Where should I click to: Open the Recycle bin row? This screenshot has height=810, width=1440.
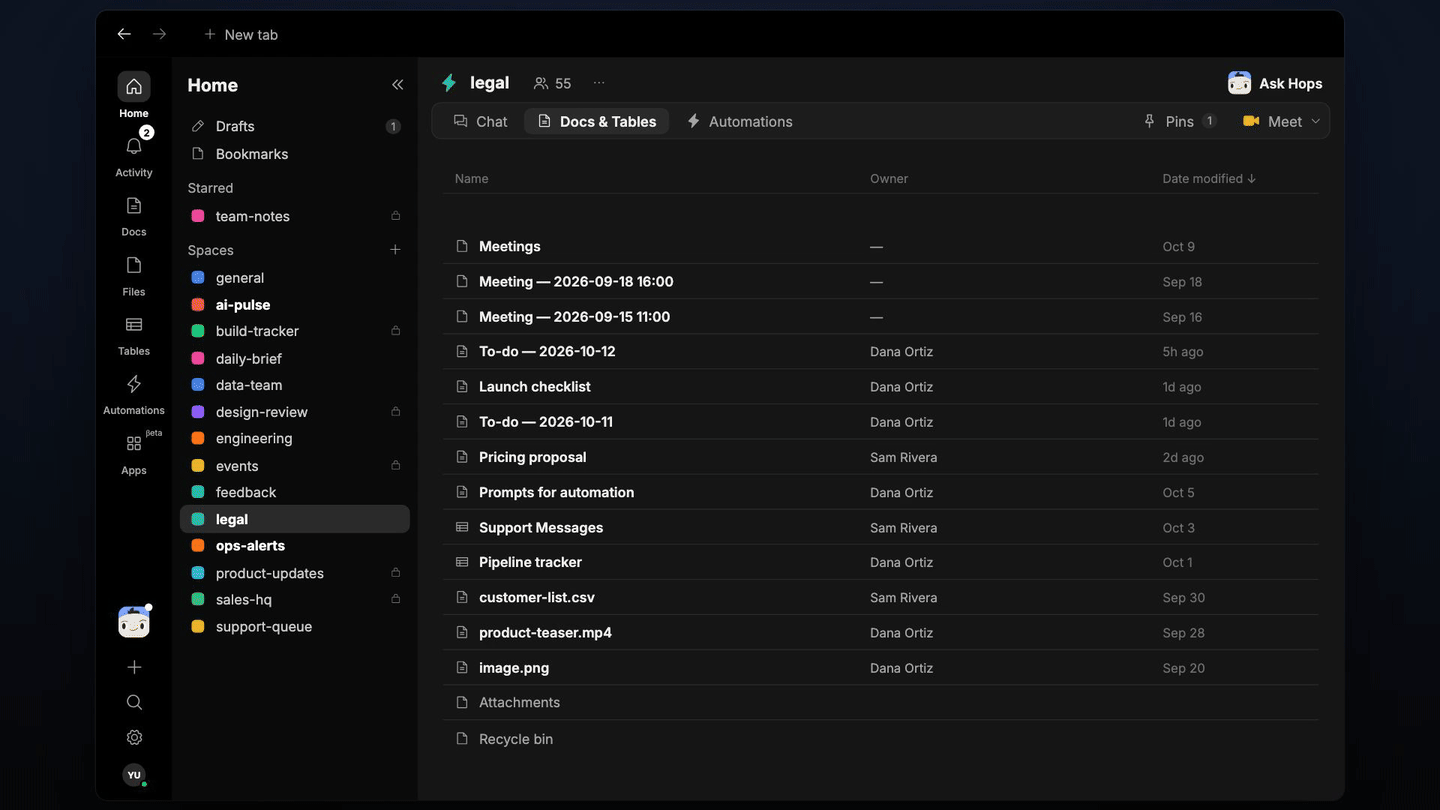click(x=881, y=739)
